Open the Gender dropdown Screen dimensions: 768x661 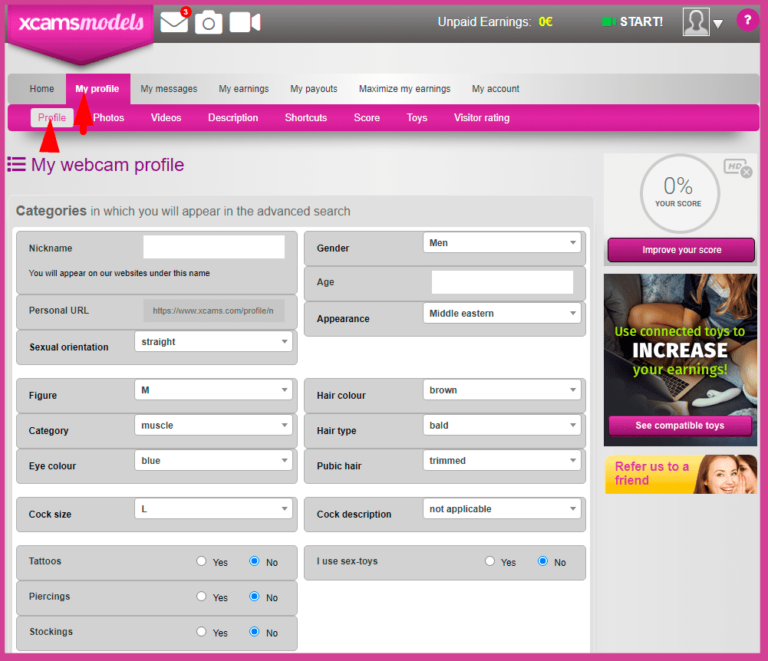[502, 243]
